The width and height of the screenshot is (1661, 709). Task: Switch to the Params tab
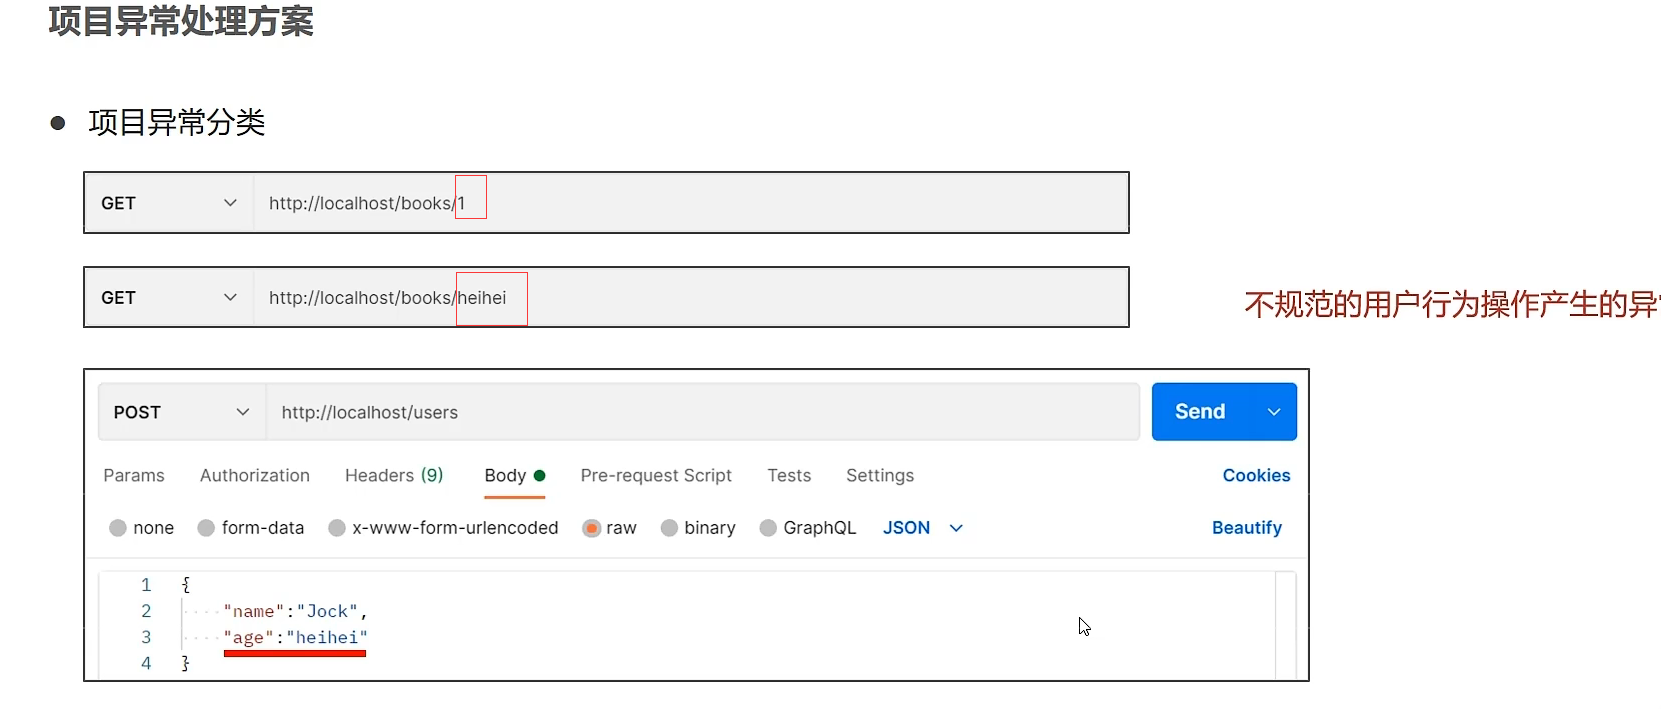[134, 476]
